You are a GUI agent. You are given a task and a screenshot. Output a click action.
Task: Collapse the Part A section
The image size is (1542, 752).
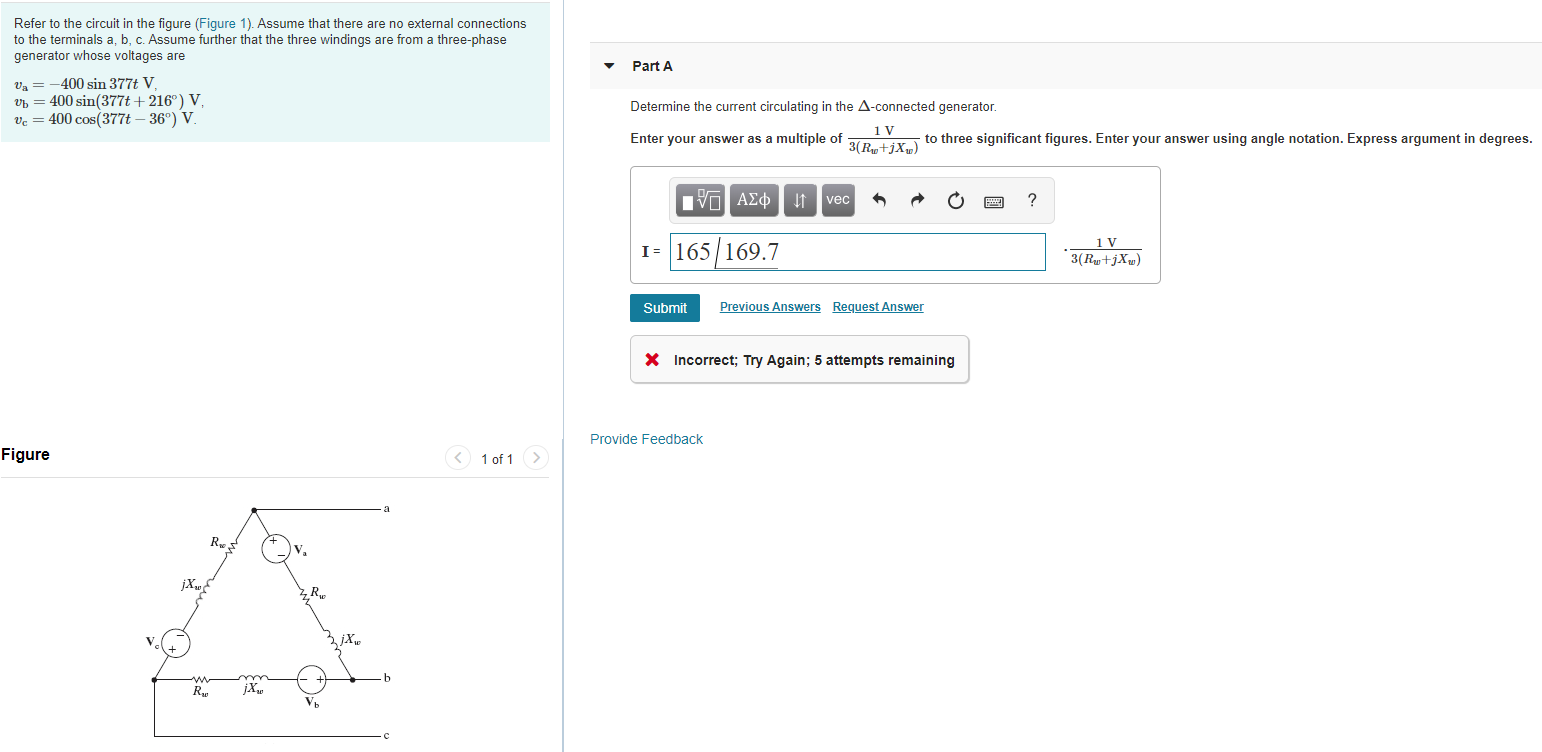(x=610, y=66)
